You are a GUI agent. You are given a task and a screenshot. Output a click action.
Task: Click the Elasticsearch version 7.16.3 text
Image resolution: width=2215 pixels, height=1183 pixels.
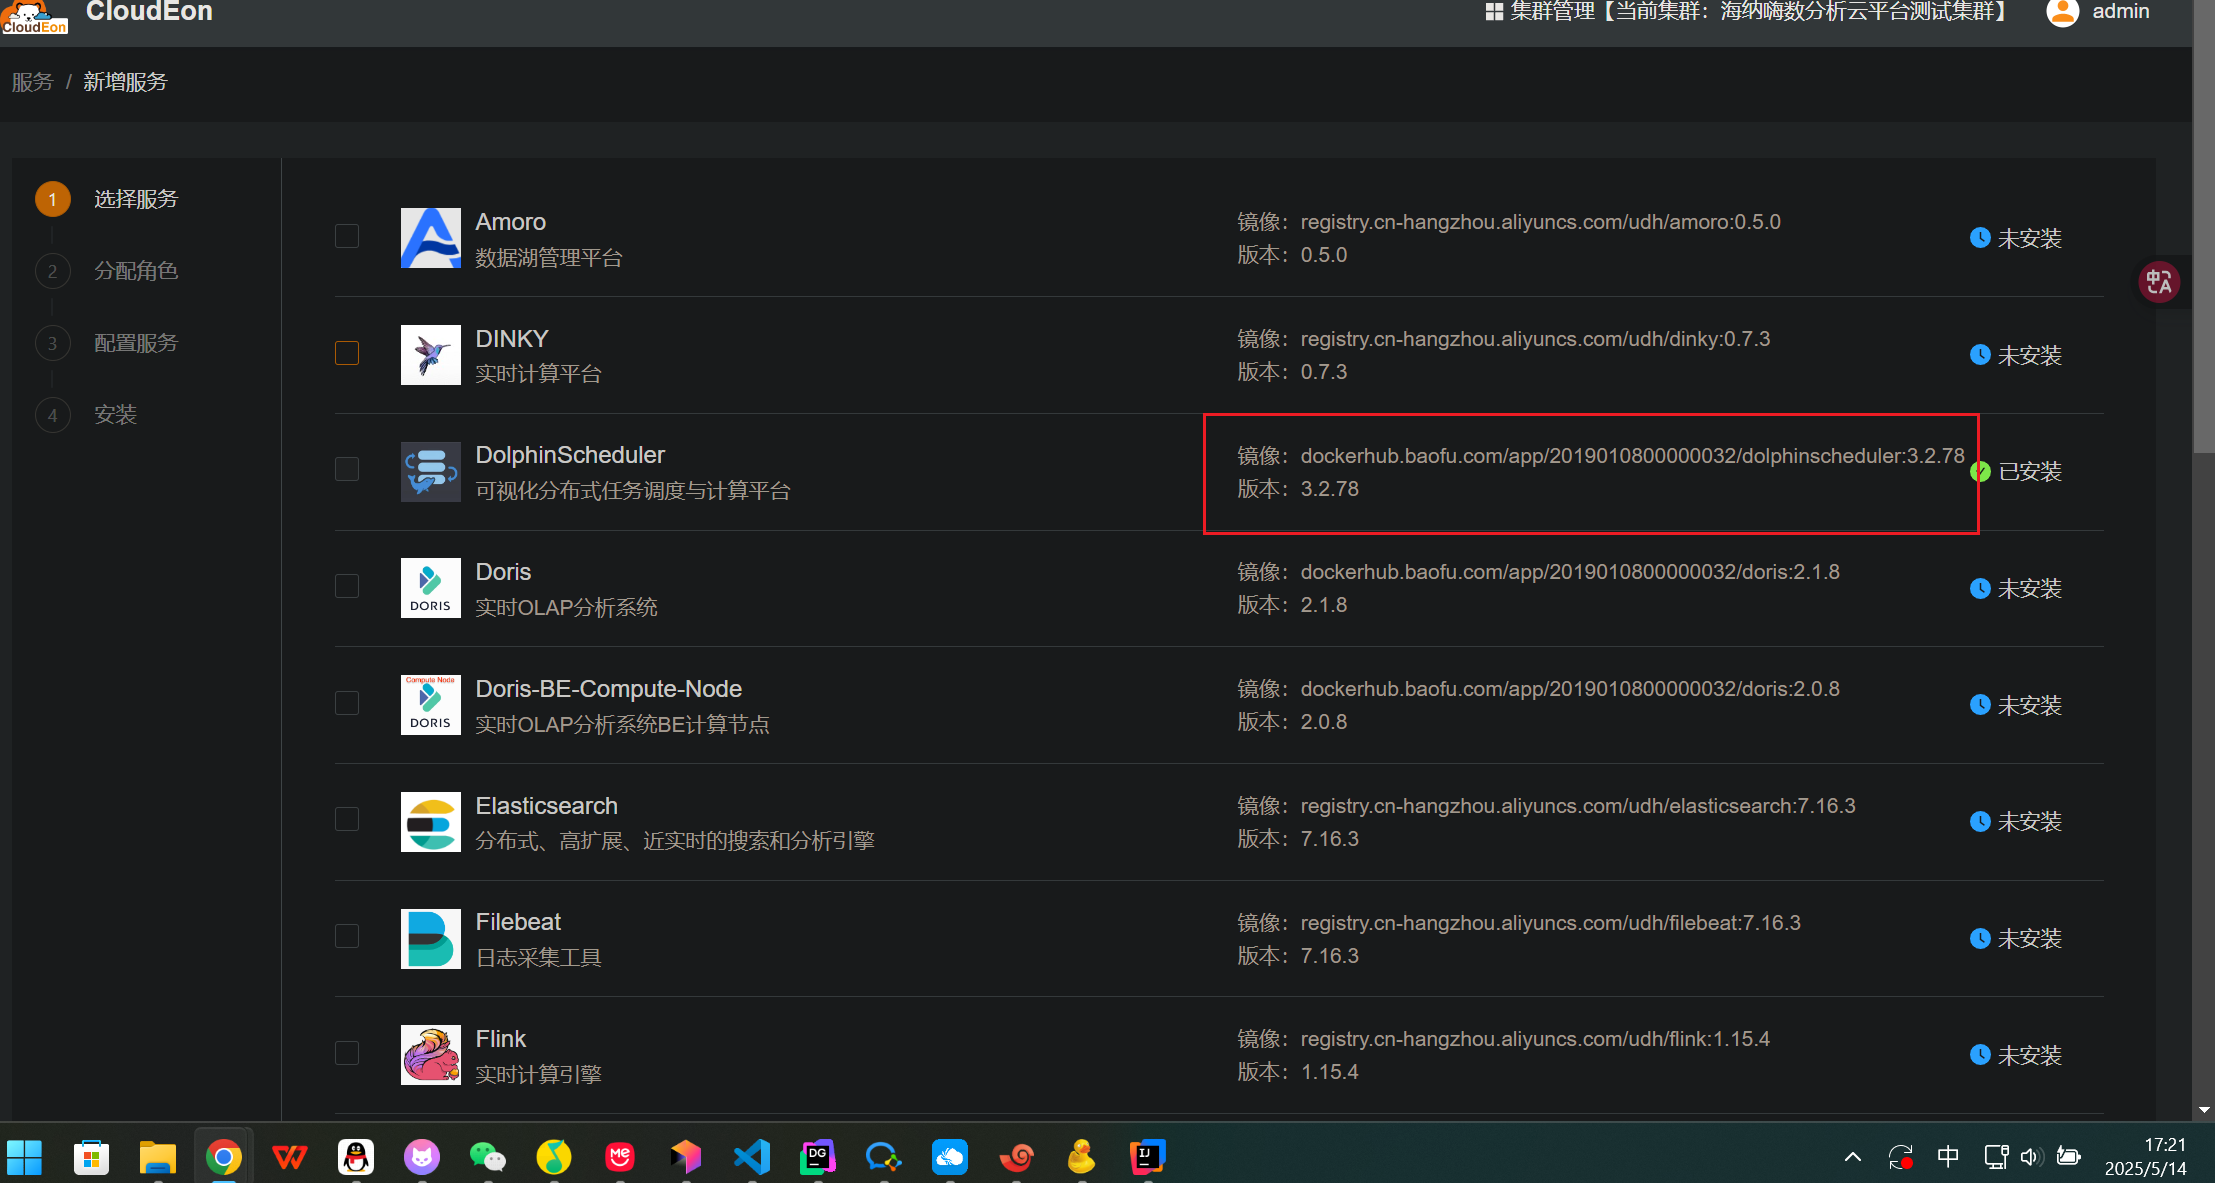1329,839
